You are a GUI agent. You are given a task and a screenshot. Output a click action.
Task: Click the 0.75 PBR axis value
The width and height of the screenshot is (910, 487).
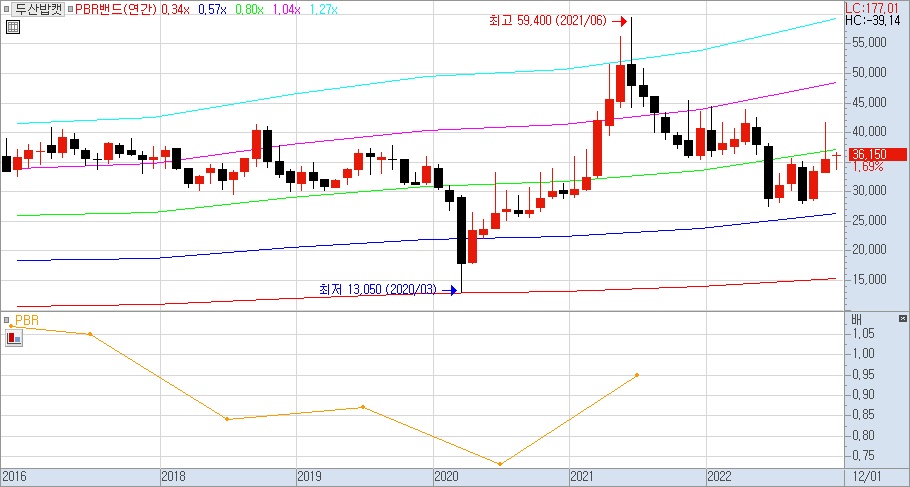tap(864, 456)
